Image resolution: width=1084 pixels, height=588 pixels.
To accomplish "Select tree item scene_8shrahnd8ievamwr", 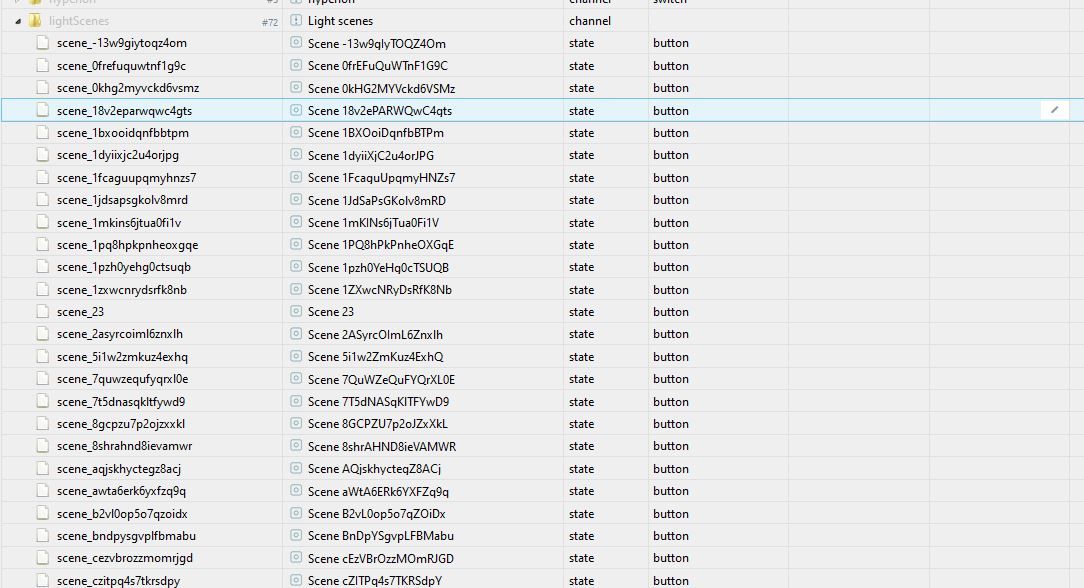I will click(124, 446).
